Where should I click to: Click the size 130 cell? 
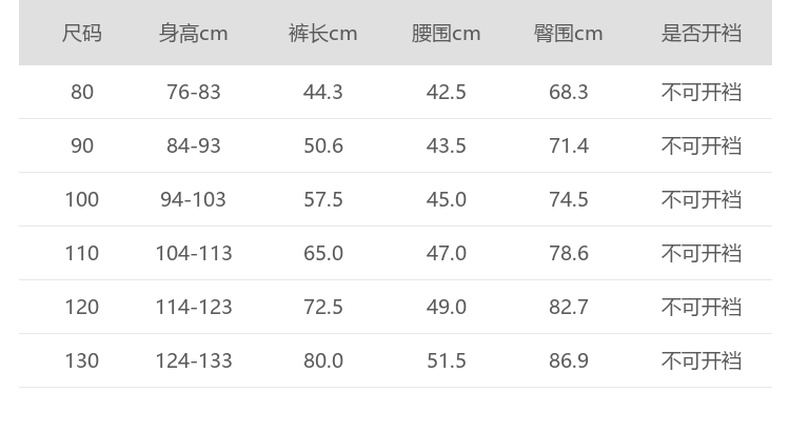[82, 361]
